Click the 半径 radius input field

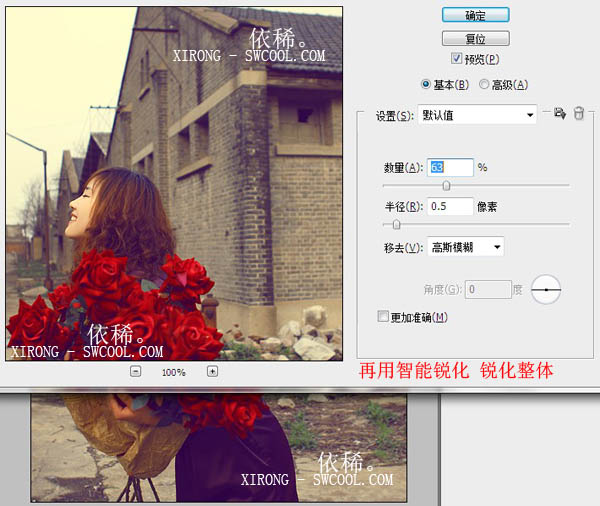[x=449, y=207]
